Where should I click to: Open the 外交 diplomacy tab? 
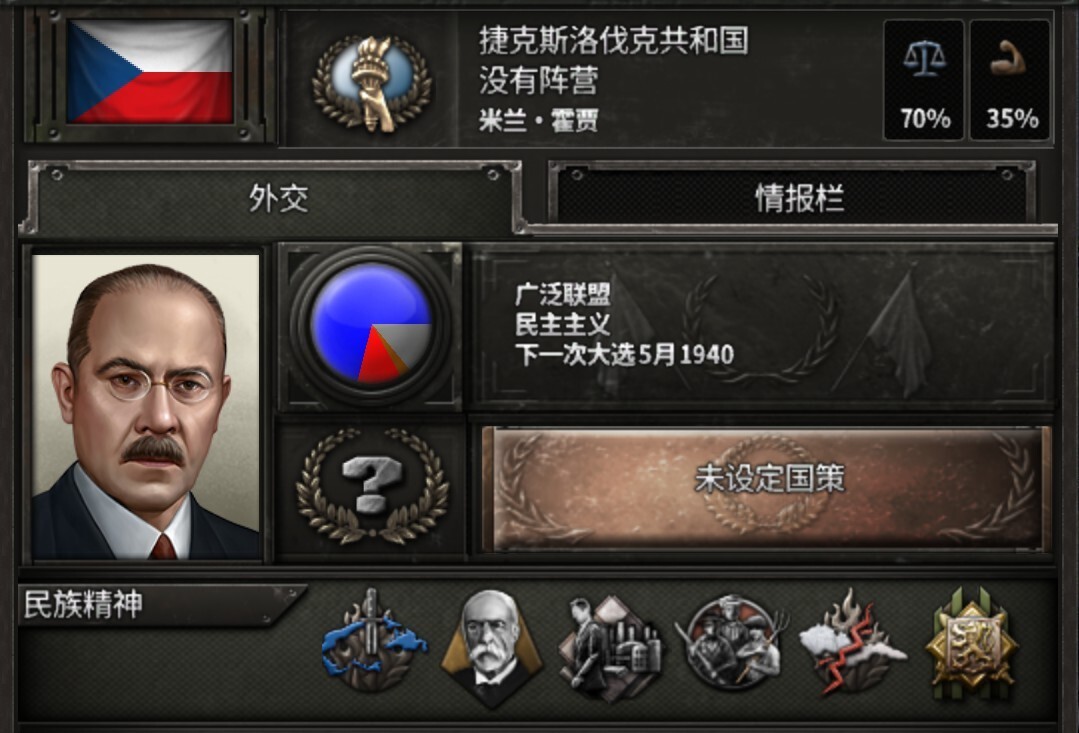click(278, 198)
